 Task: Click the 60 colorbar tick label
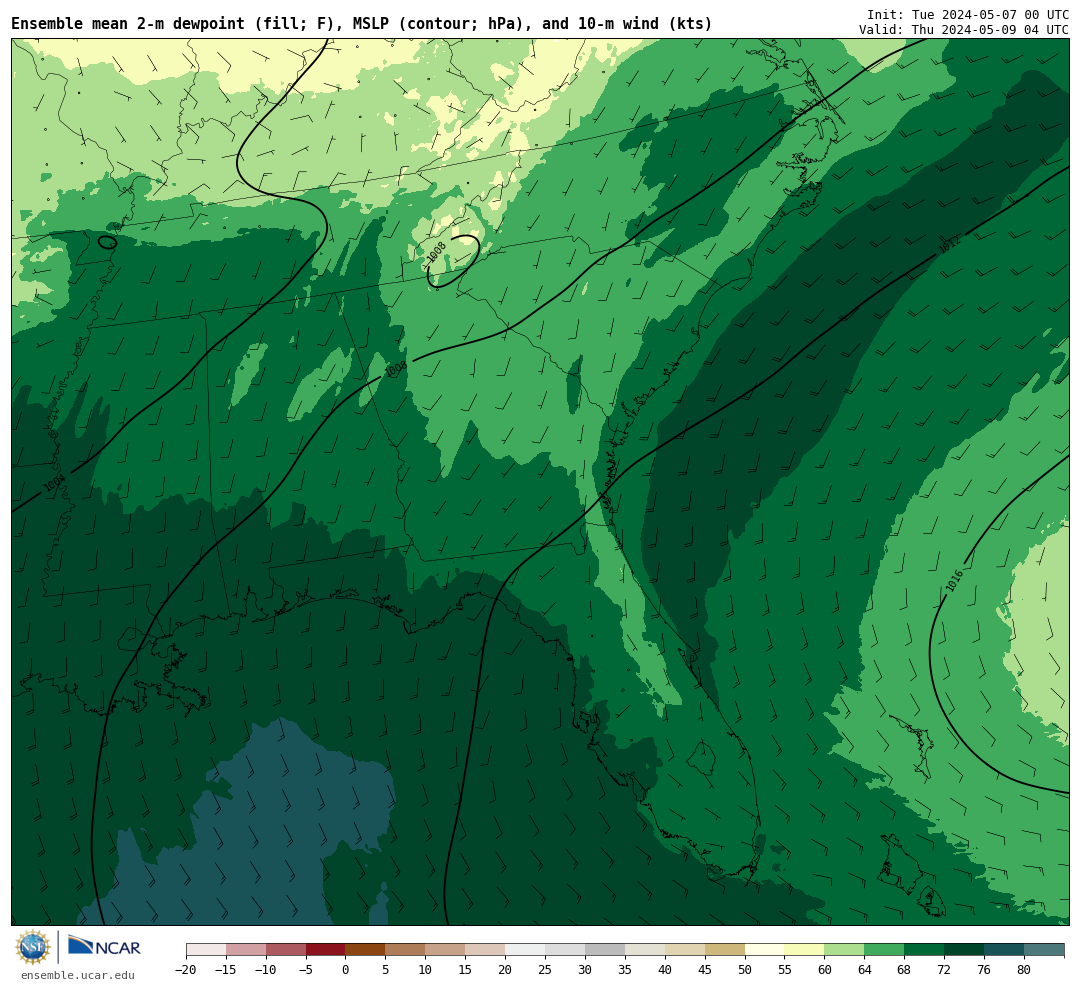825,970
